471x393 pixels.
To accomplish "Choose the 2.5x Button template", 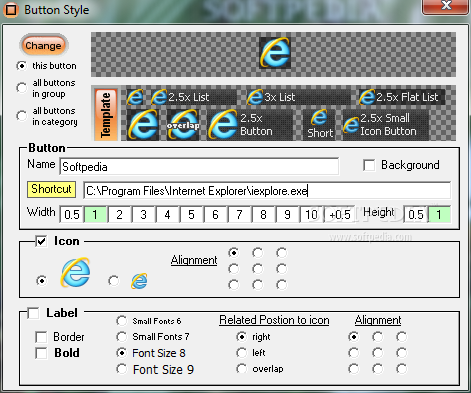I will coord(250,125).
